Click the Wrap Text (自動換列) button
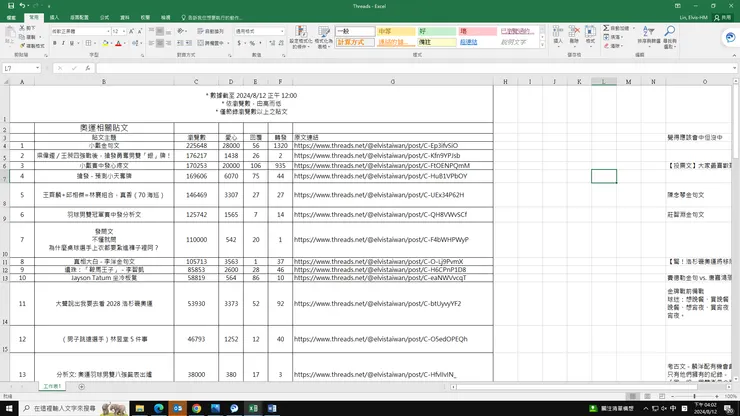This screenshot has height=416, width=740. 210,31
